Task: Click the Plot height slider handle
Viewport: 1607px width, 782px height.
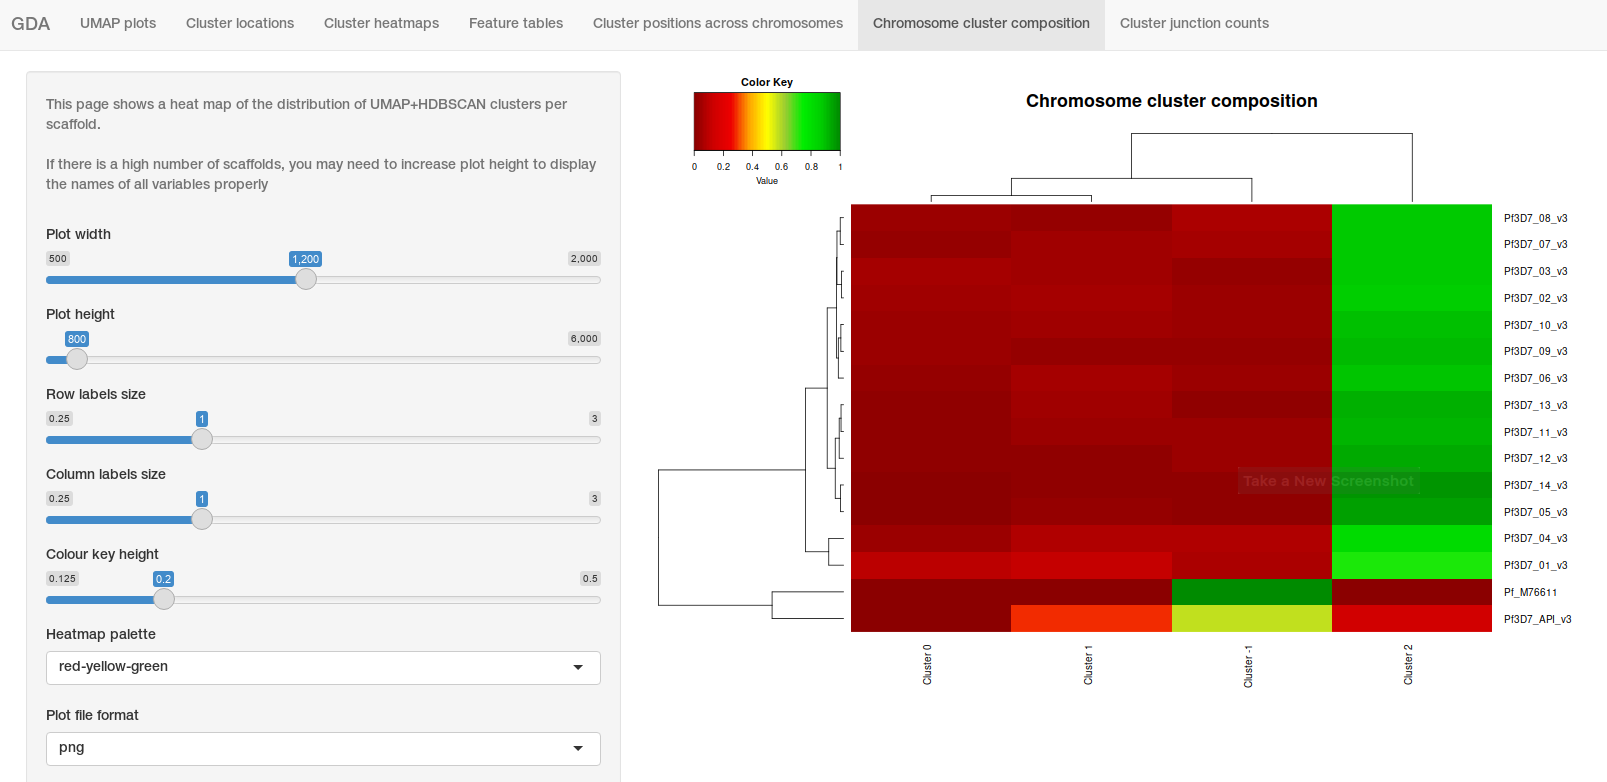Action: [77, 359]
